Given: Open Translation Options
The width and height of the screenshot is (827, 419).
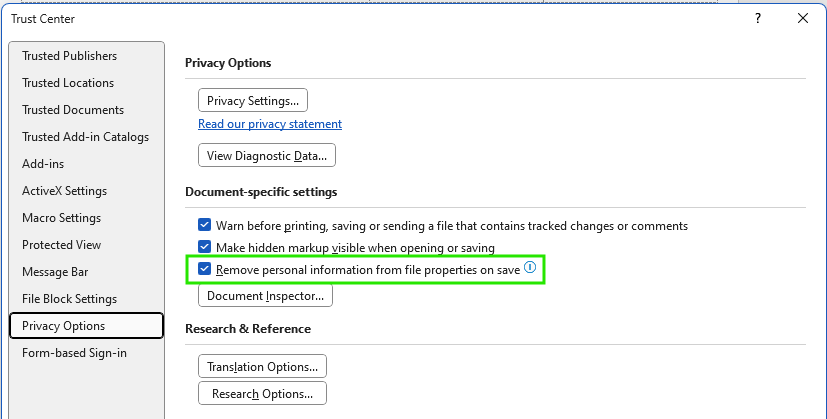Looking at the screenshot, I should 263,367.
